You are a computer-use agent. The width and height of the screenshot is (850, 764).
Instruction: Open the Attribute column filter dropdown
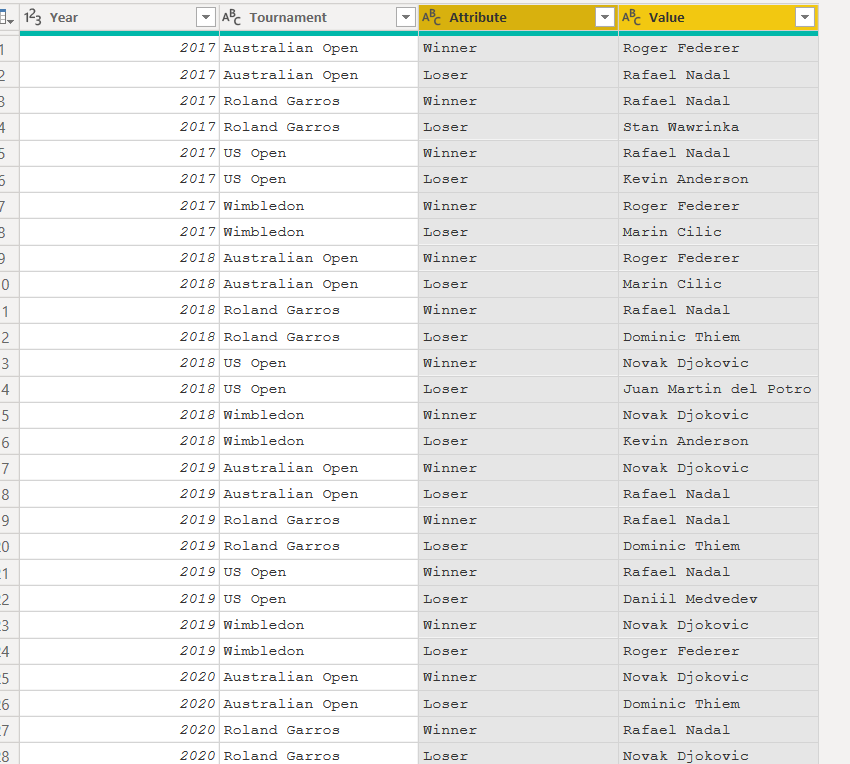[x=604, y=17]
